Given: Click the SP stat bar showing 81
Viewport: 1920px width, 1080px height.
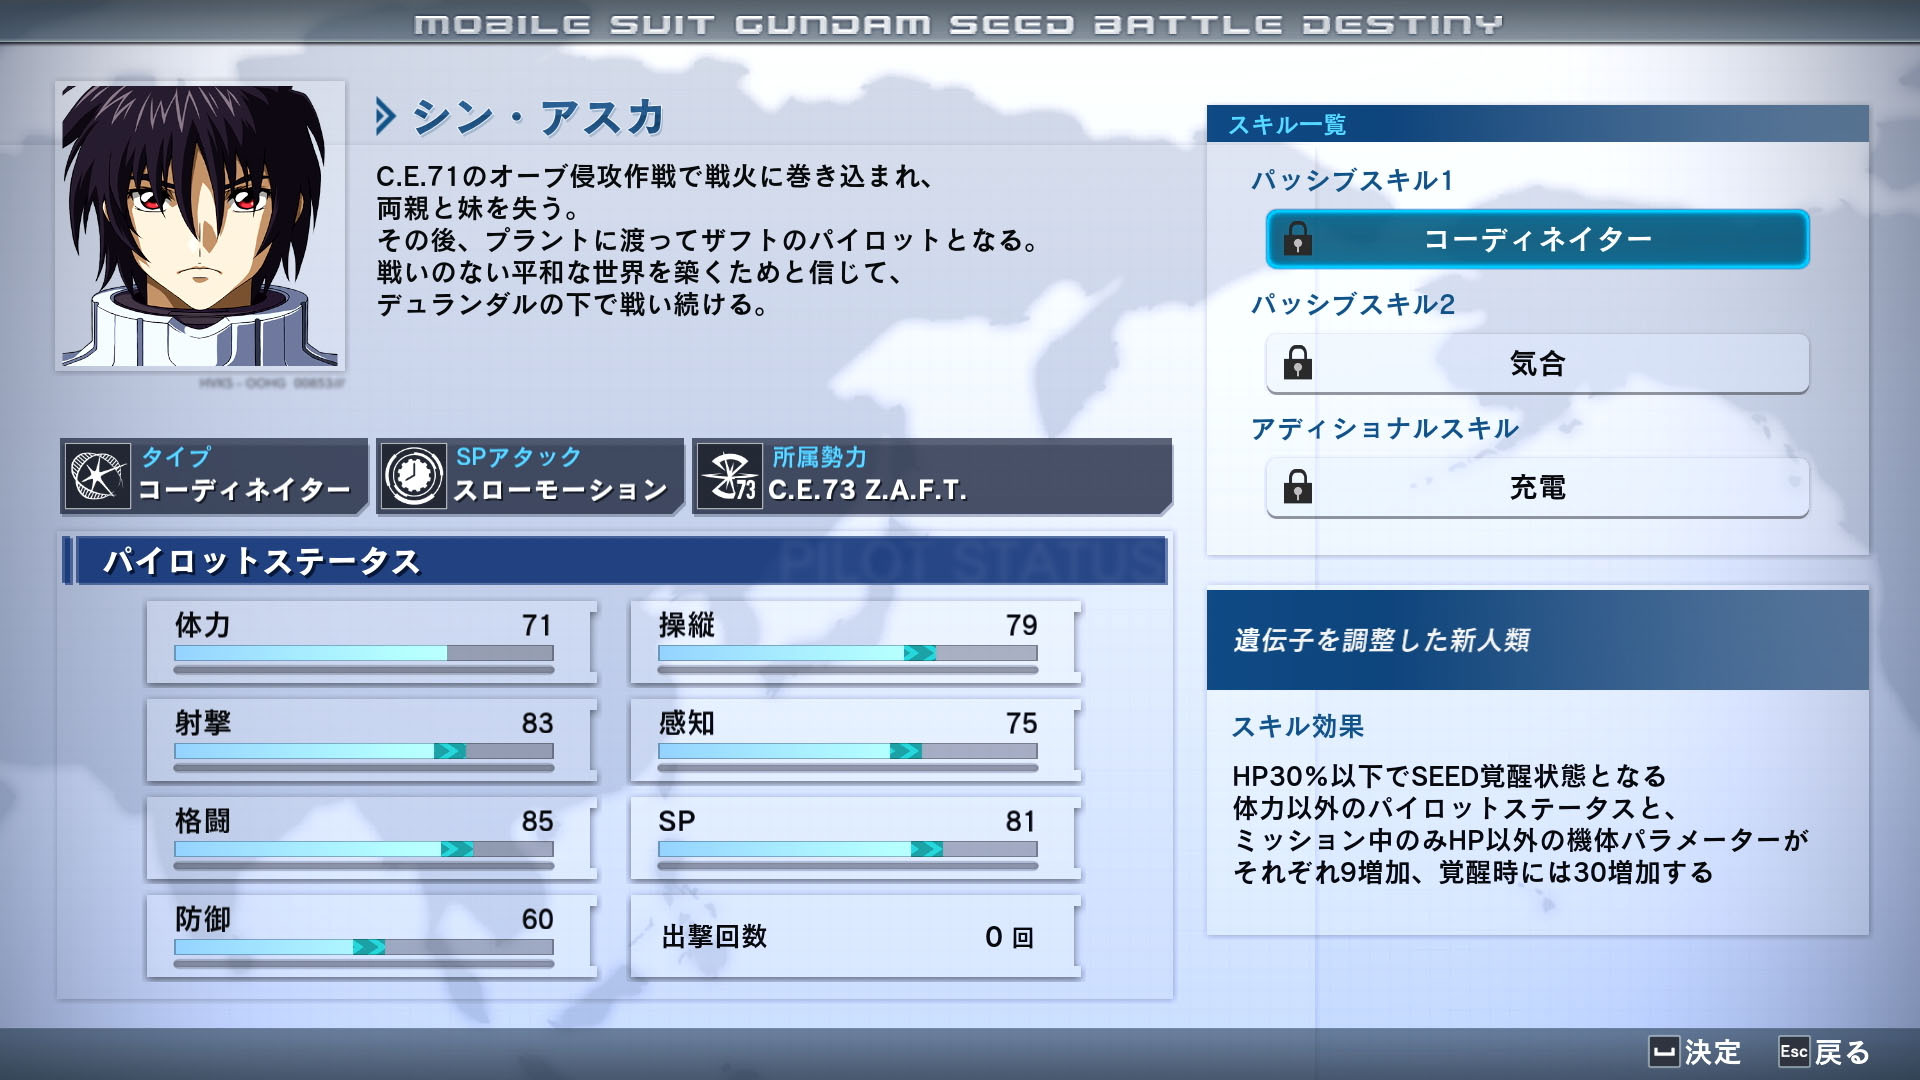Looking at the screenshot, I should pos(848,849).
